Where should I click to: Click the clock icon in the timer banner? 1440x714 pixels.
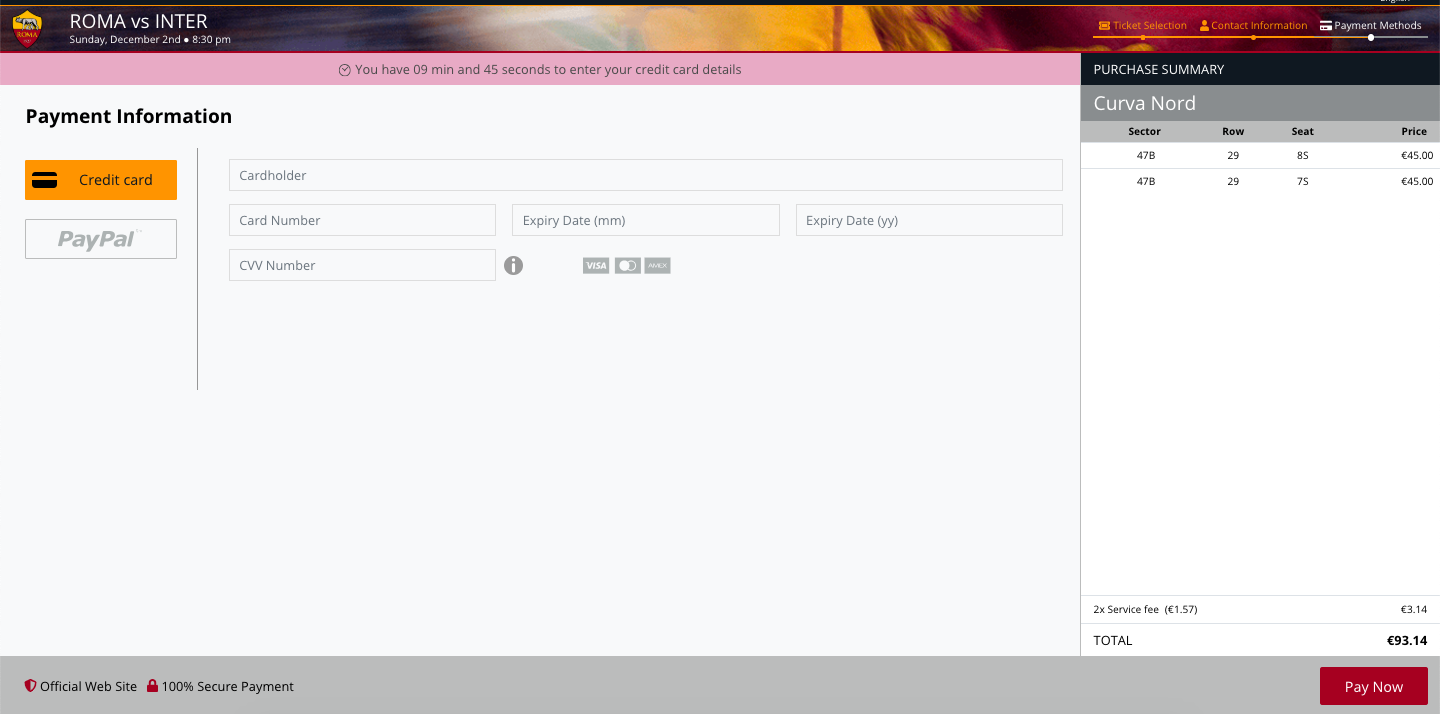pos(345,70)
